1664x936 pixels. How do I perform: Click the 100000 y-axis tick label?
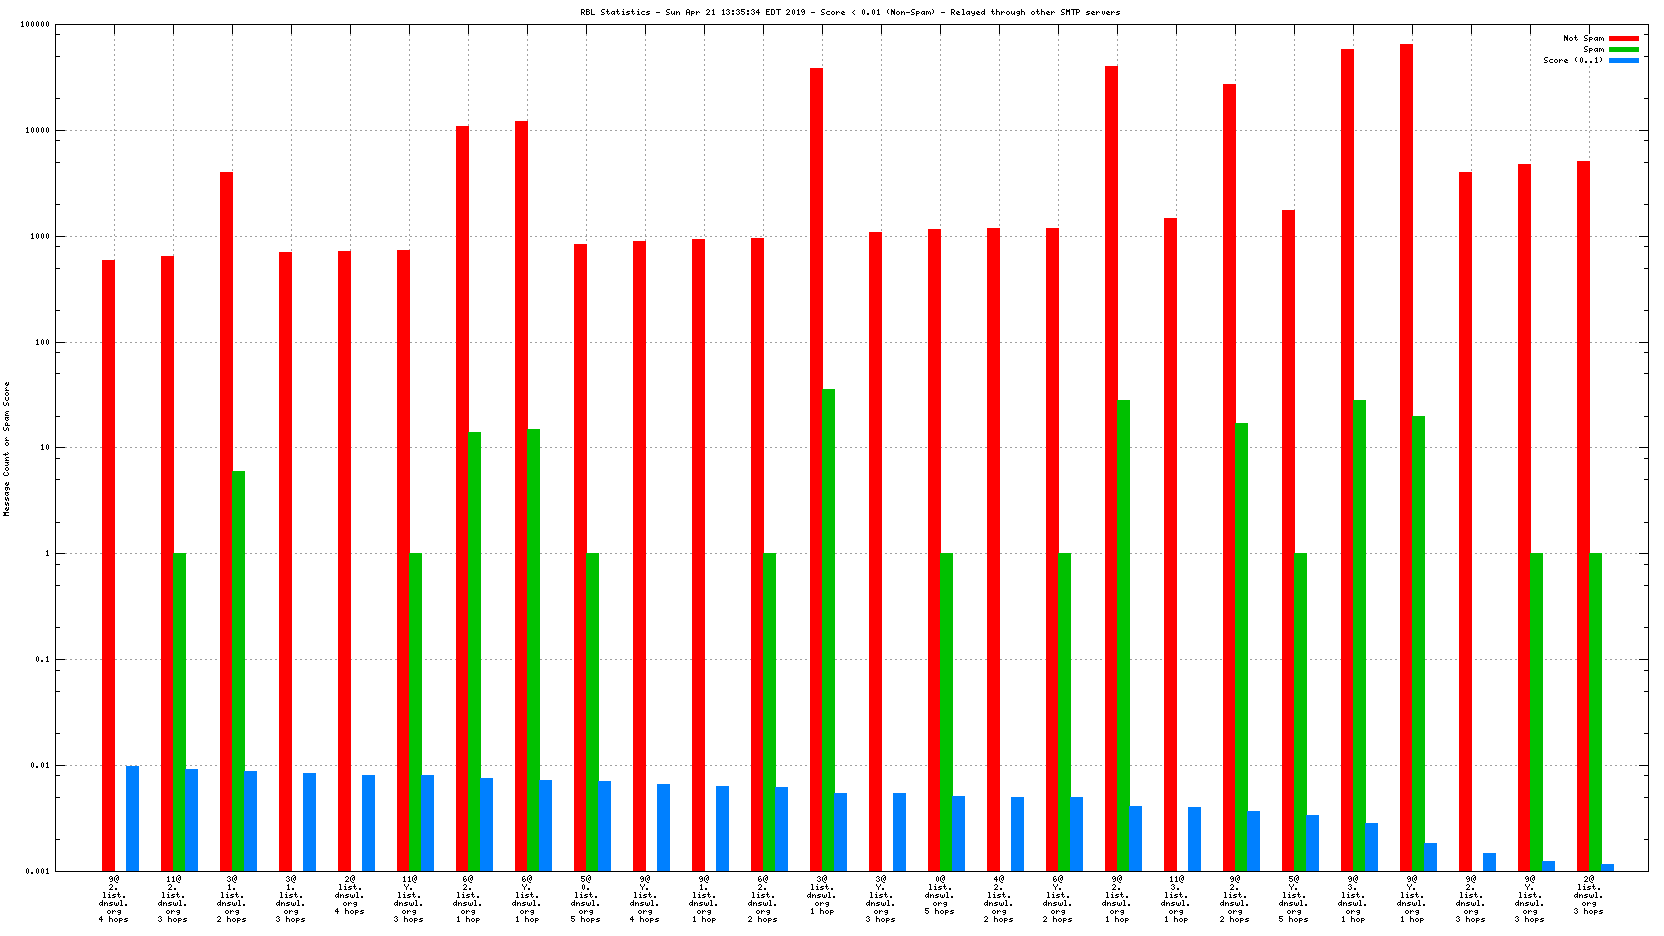pos(35,25)
